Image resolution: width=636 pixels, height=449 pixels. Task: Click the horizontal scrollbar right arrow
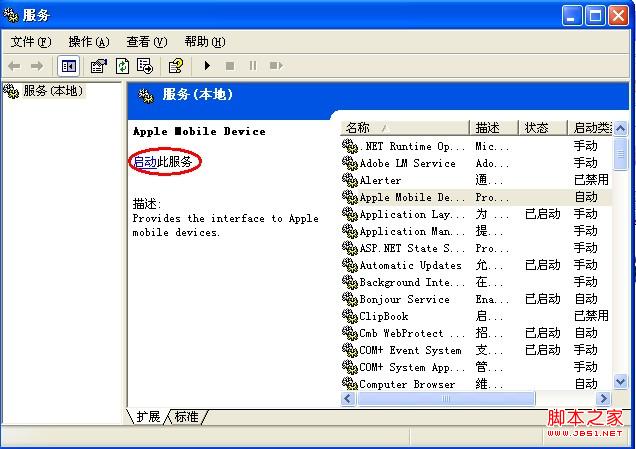pos(604,398)
